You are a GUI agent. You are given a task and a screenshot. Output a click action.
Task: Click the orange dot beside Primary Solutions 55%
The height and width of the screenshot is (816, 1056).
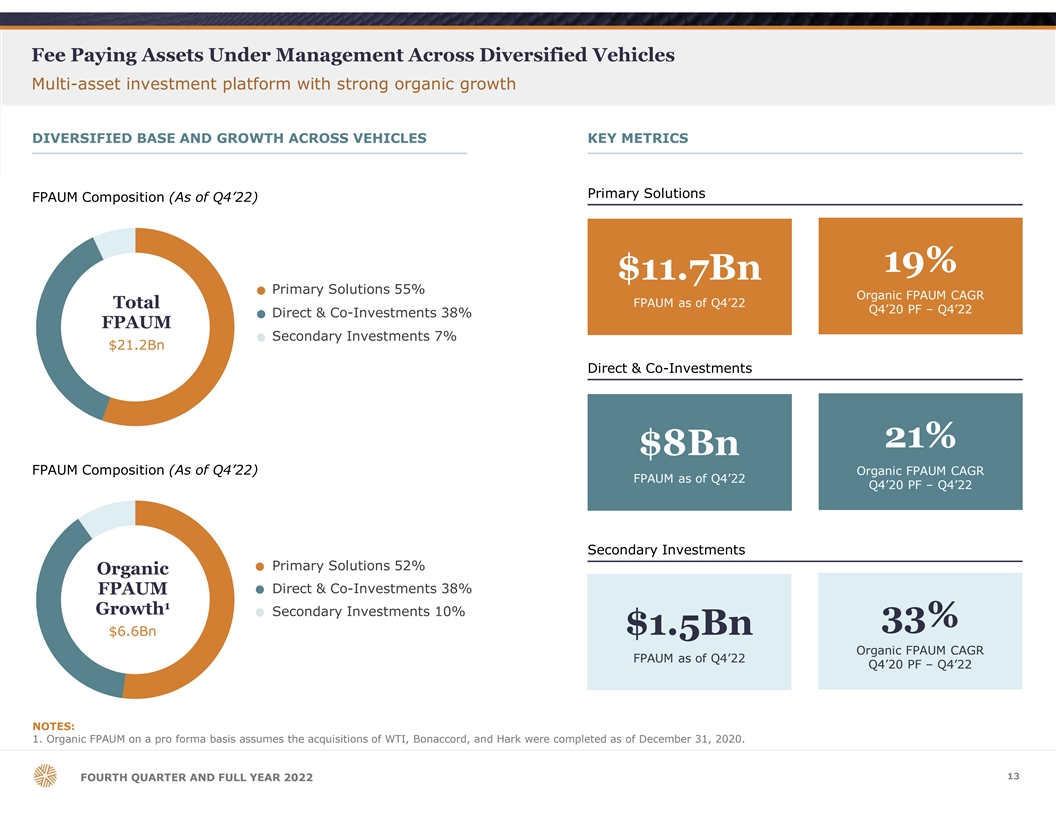click(261, 291)
